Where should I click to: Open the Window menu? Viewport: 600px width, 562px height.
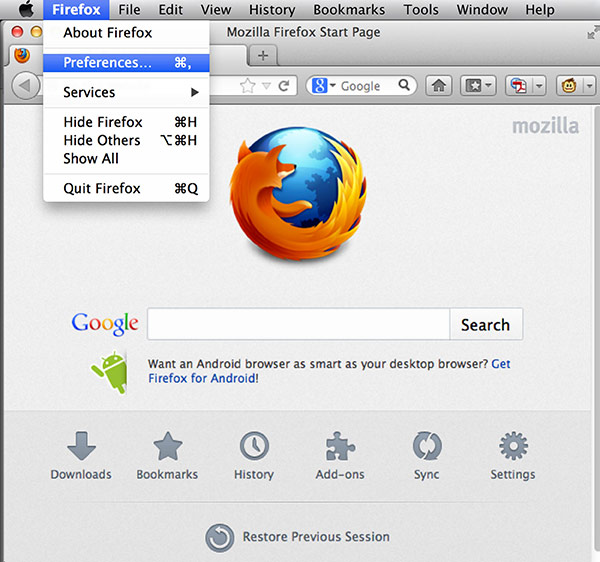click(x=482, y=10)
